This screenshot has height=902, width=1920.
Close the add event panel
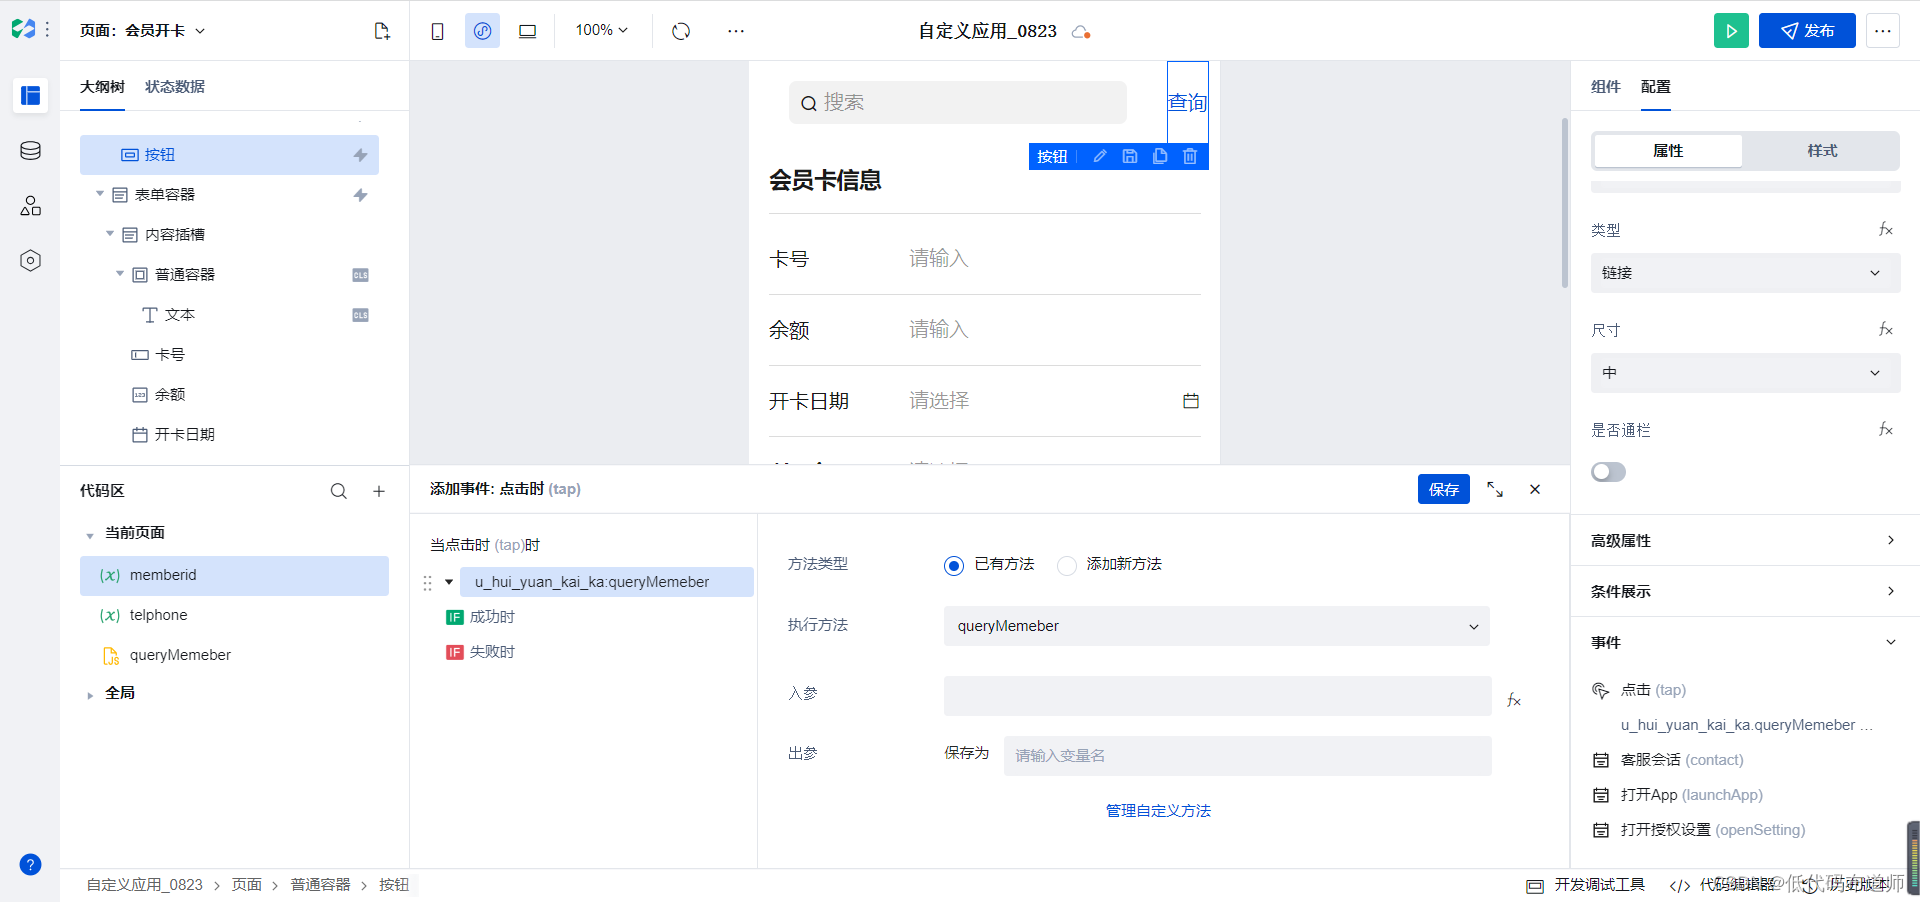click(1535, 489)
